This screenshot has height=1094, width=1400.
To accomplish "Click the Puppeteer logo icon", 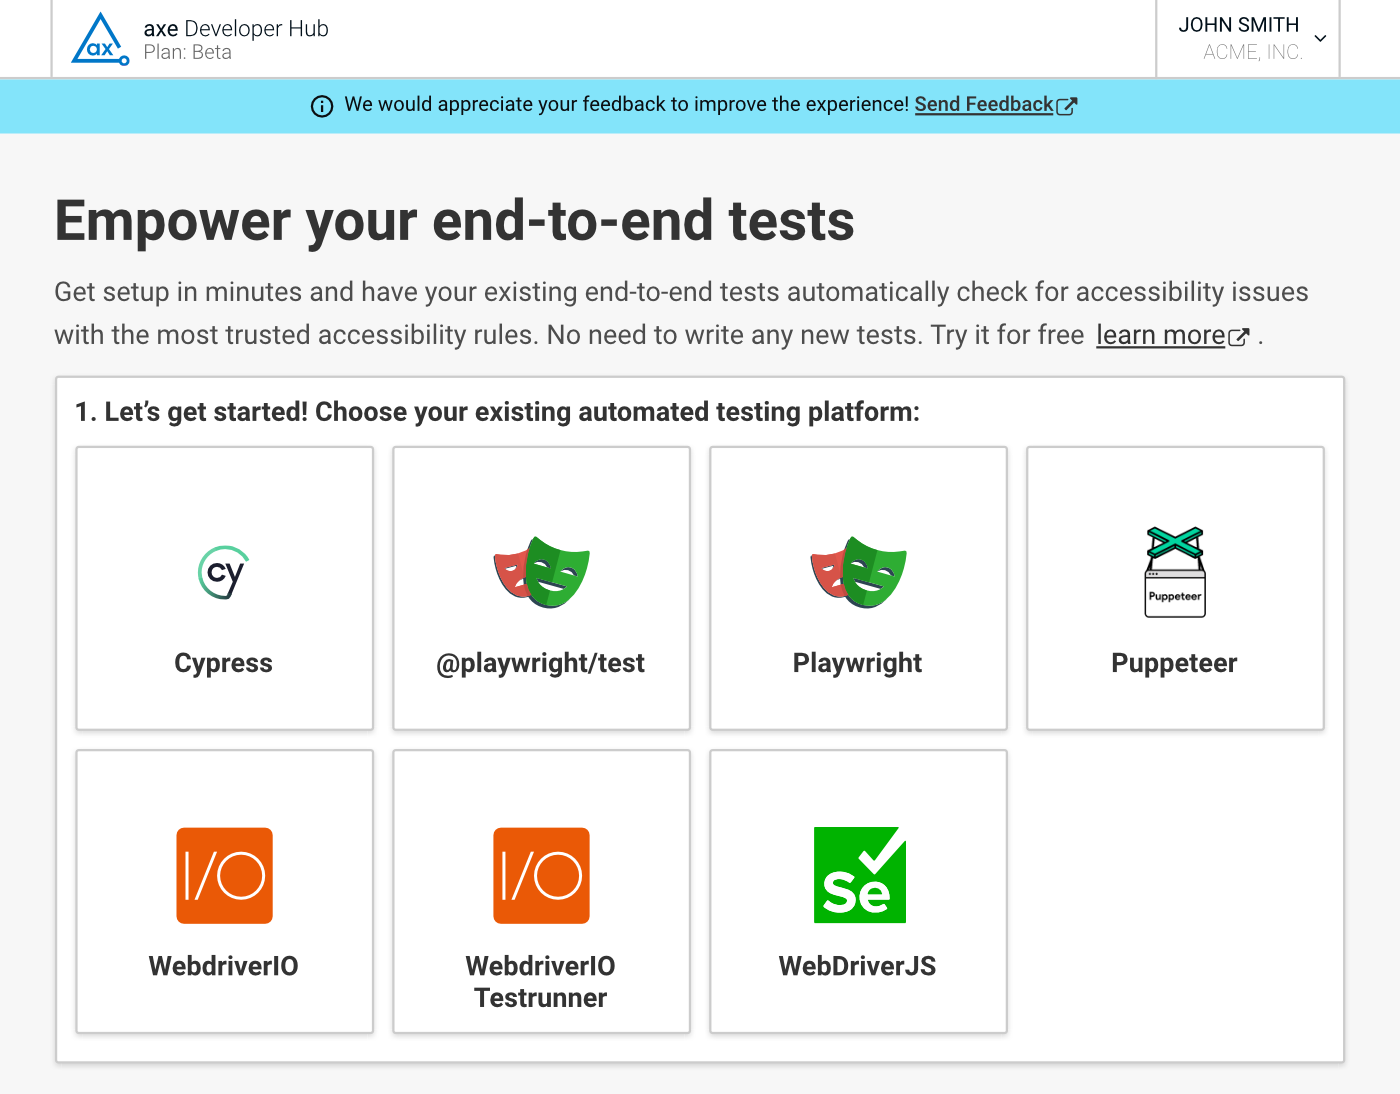I will (1175, 573).
